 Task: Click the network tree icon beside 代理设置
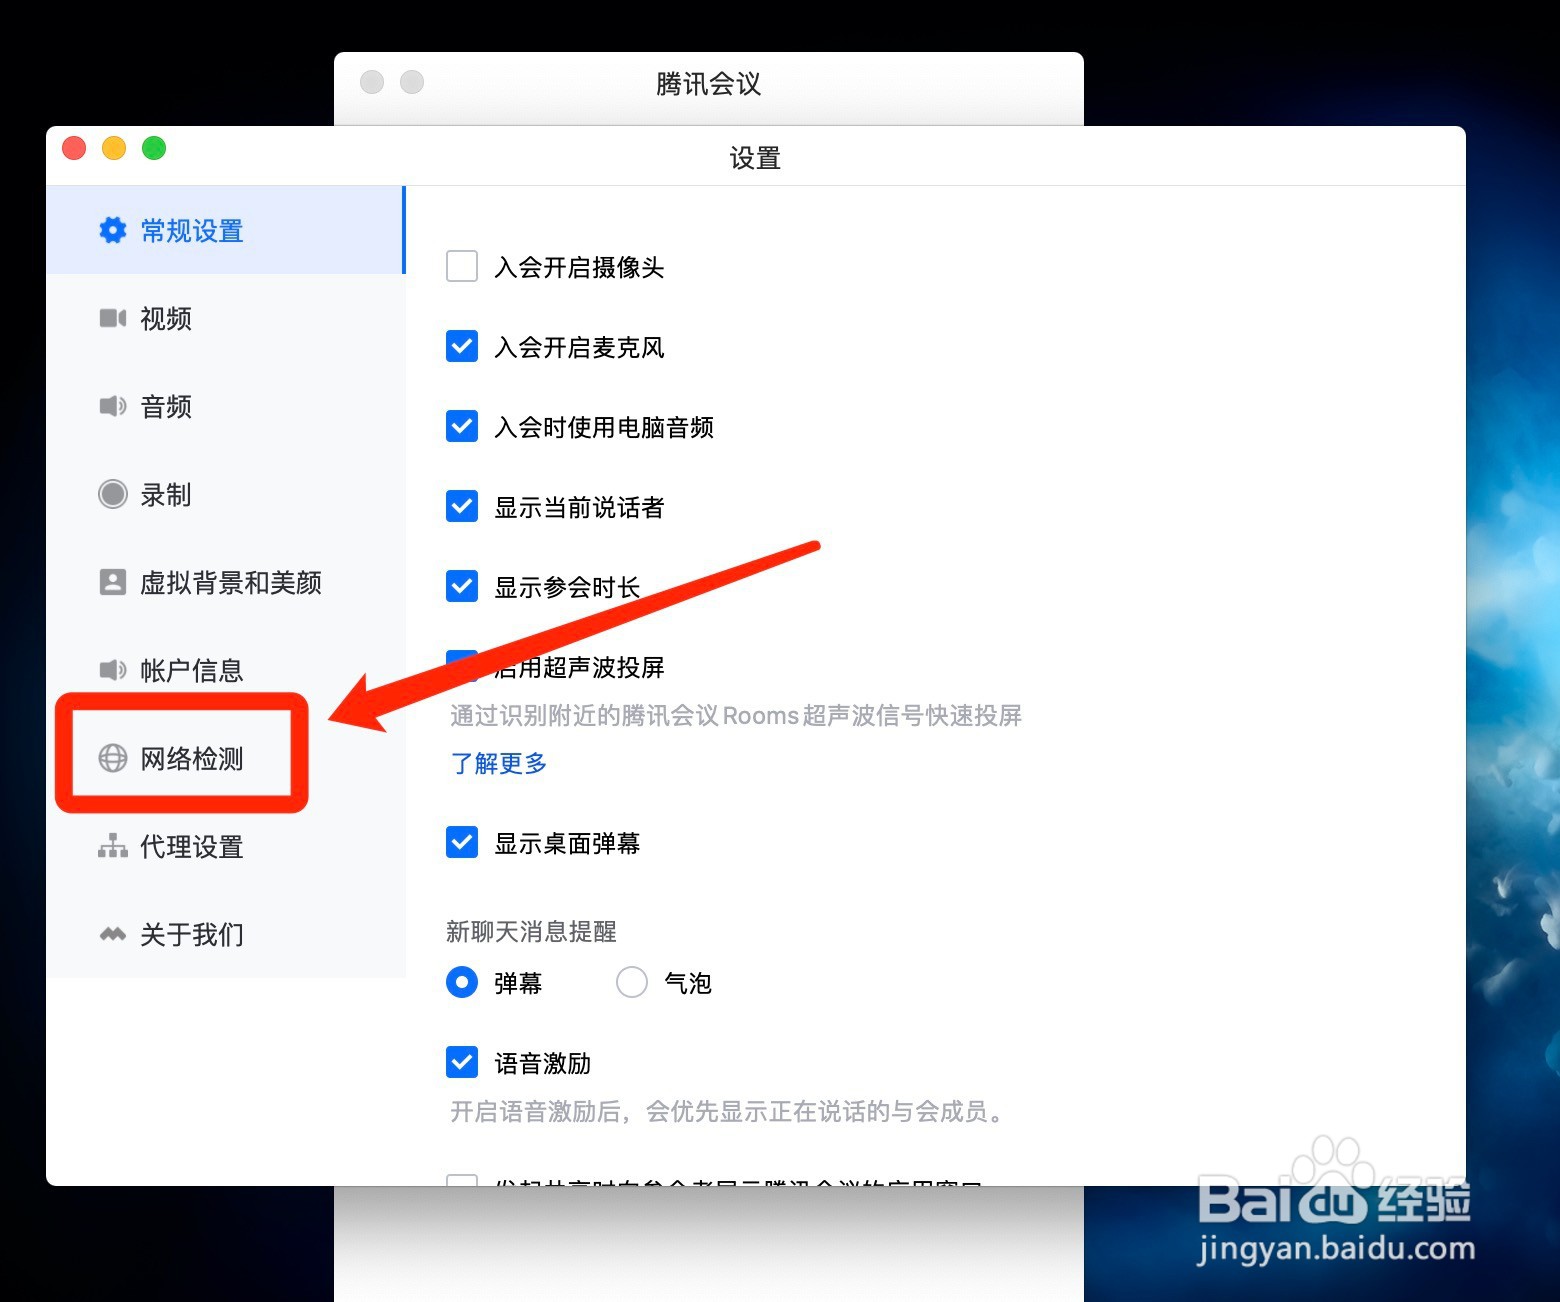[113, 846]
